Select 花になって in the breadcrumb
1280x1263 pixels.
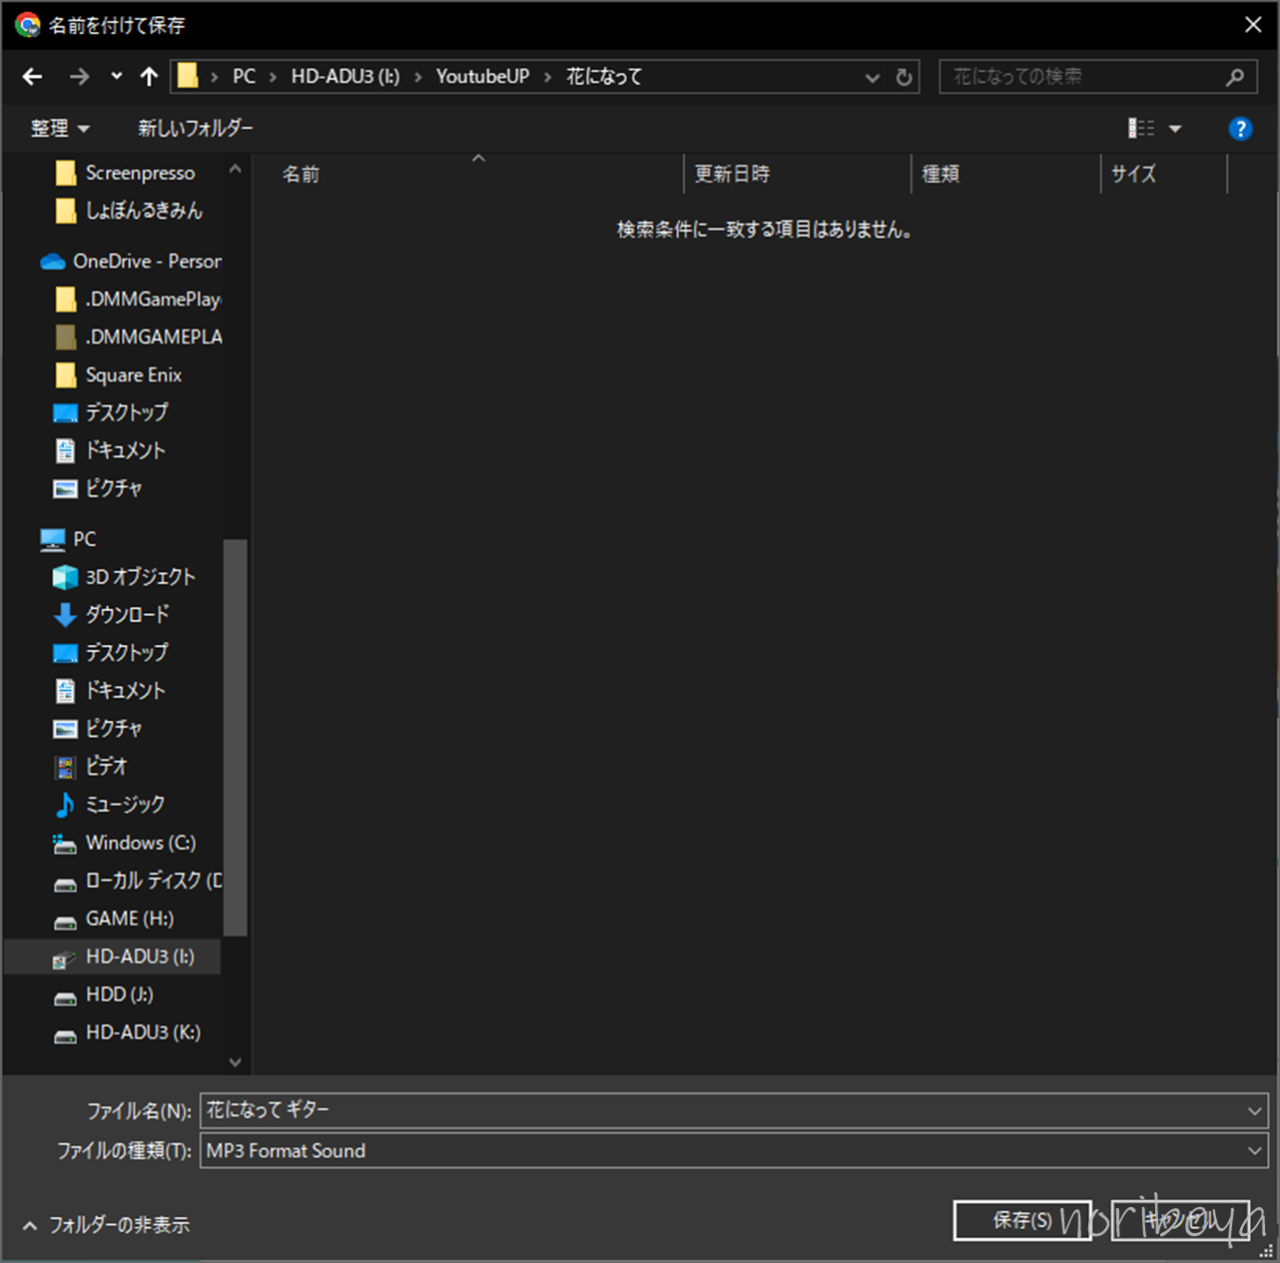[x=604, y=77]
